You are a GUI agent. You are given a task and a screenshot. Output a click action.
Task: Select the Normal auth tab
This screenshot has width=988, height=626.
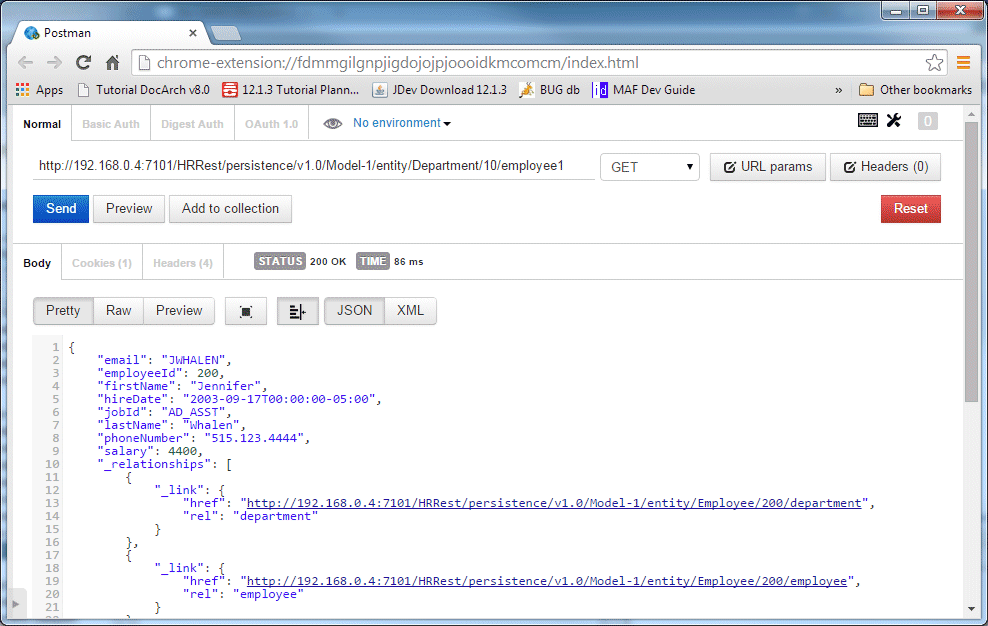tap(42, 124)
